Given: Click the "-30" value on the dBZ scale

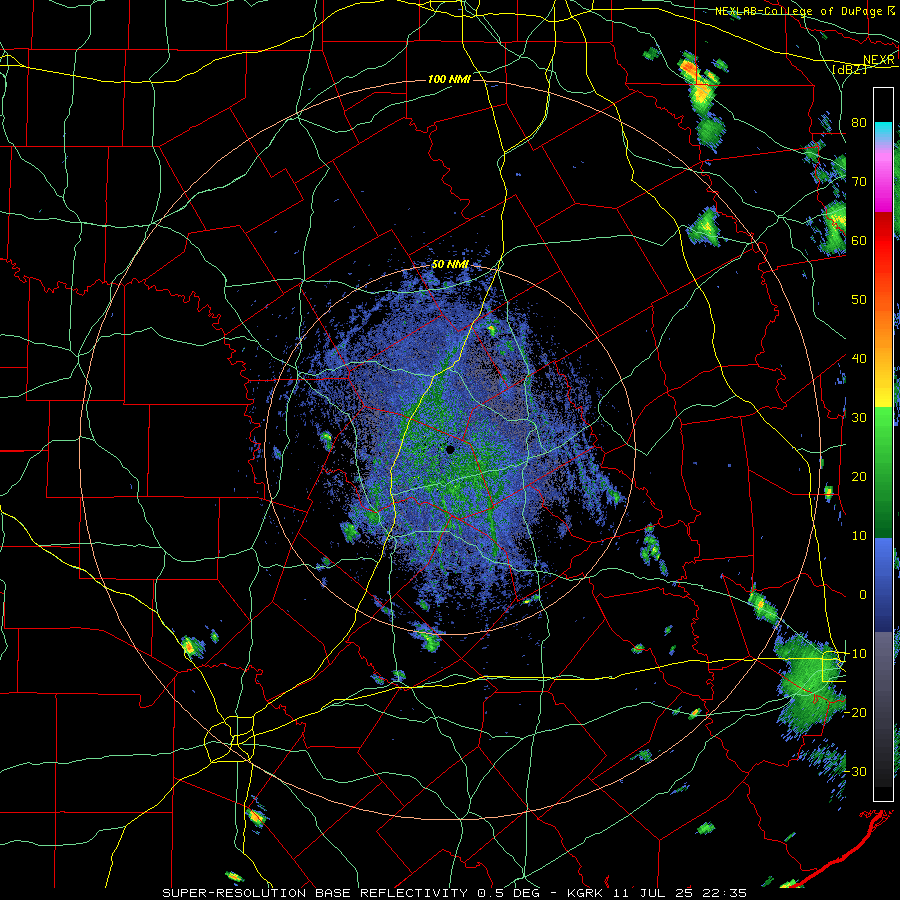Looking at the screenshot, I should 855,771.
